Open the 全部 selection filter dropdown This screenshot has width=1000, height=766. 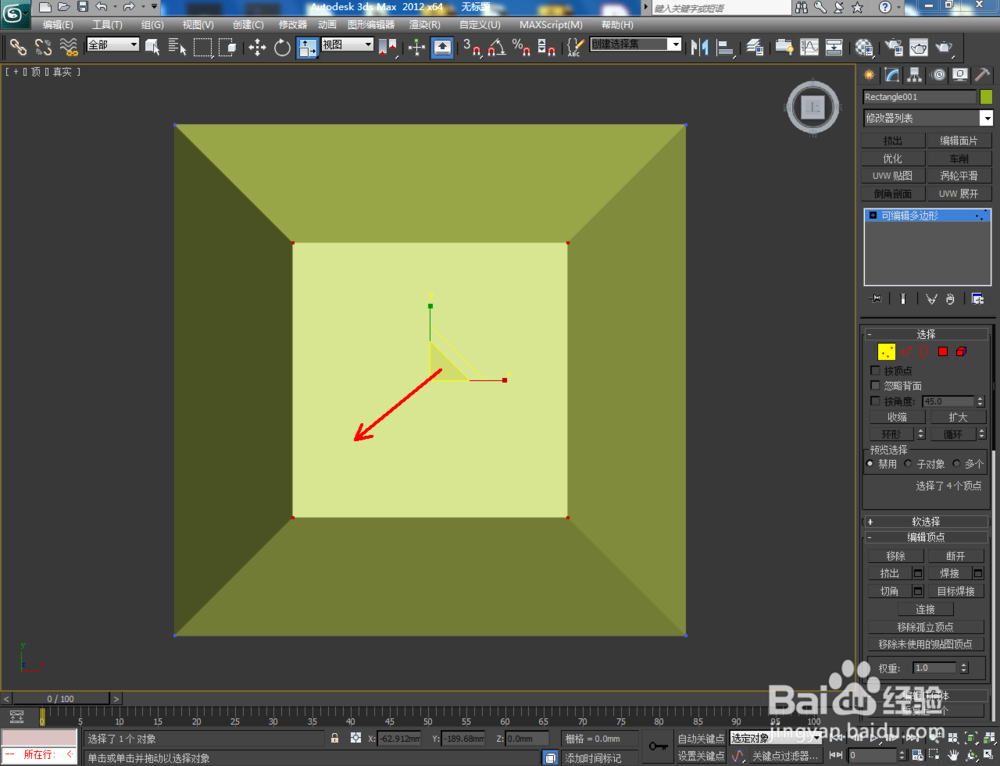pos(112,44)
